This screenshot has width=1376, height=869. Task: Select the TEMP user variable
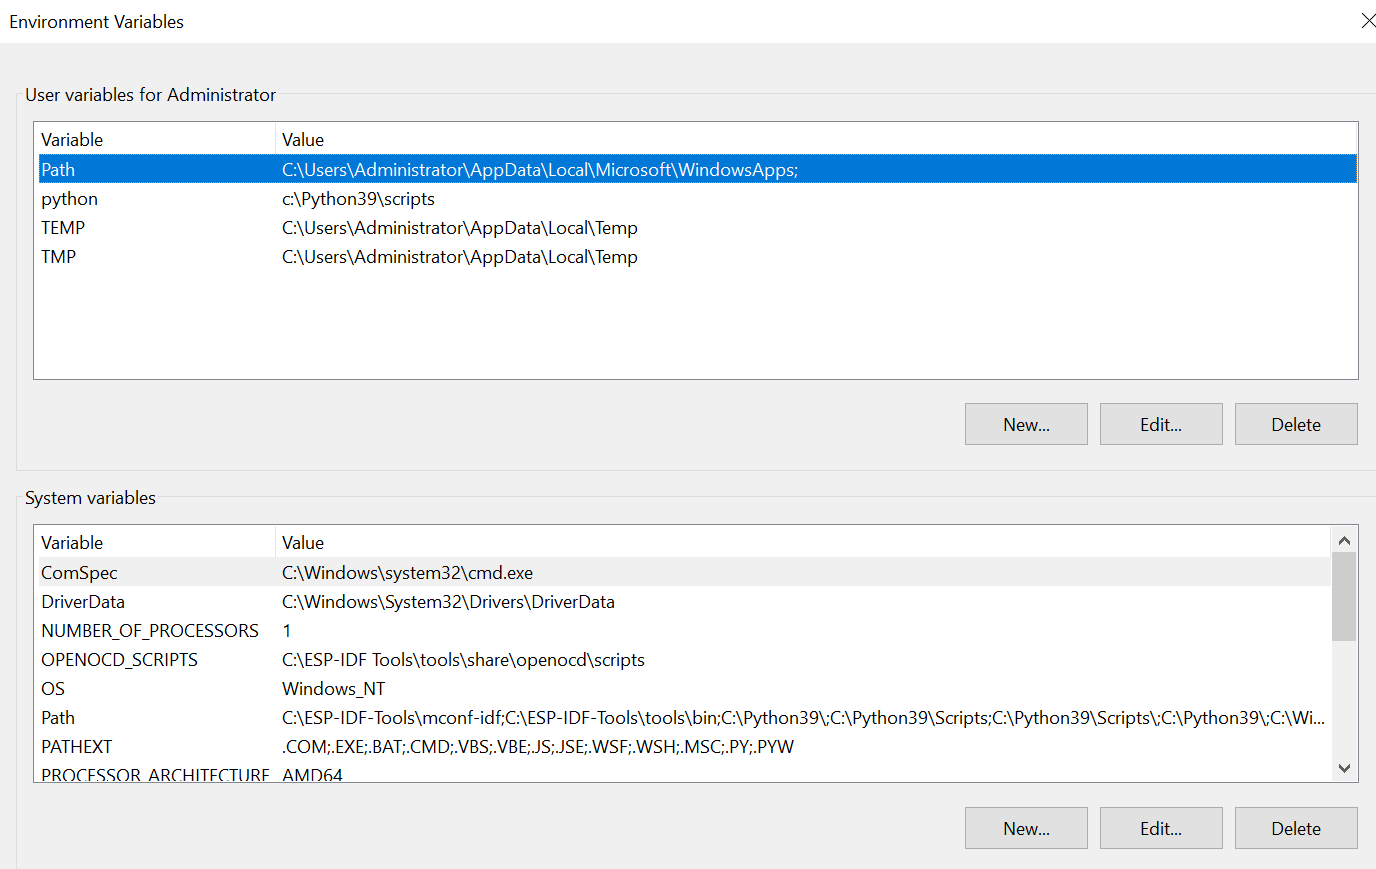(x=150, y=227)
